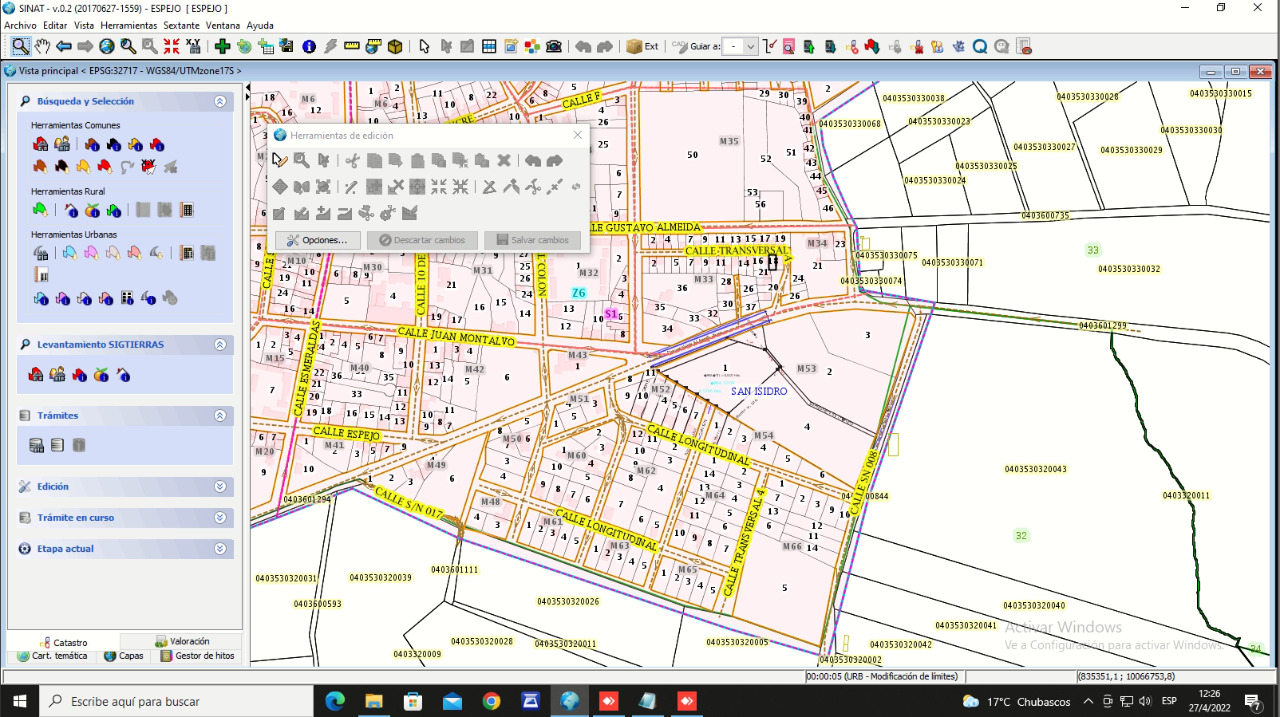This screenshot has height=717, width=1280.
Task: Click the Opciones... button
Action: [x=317, y=240]
